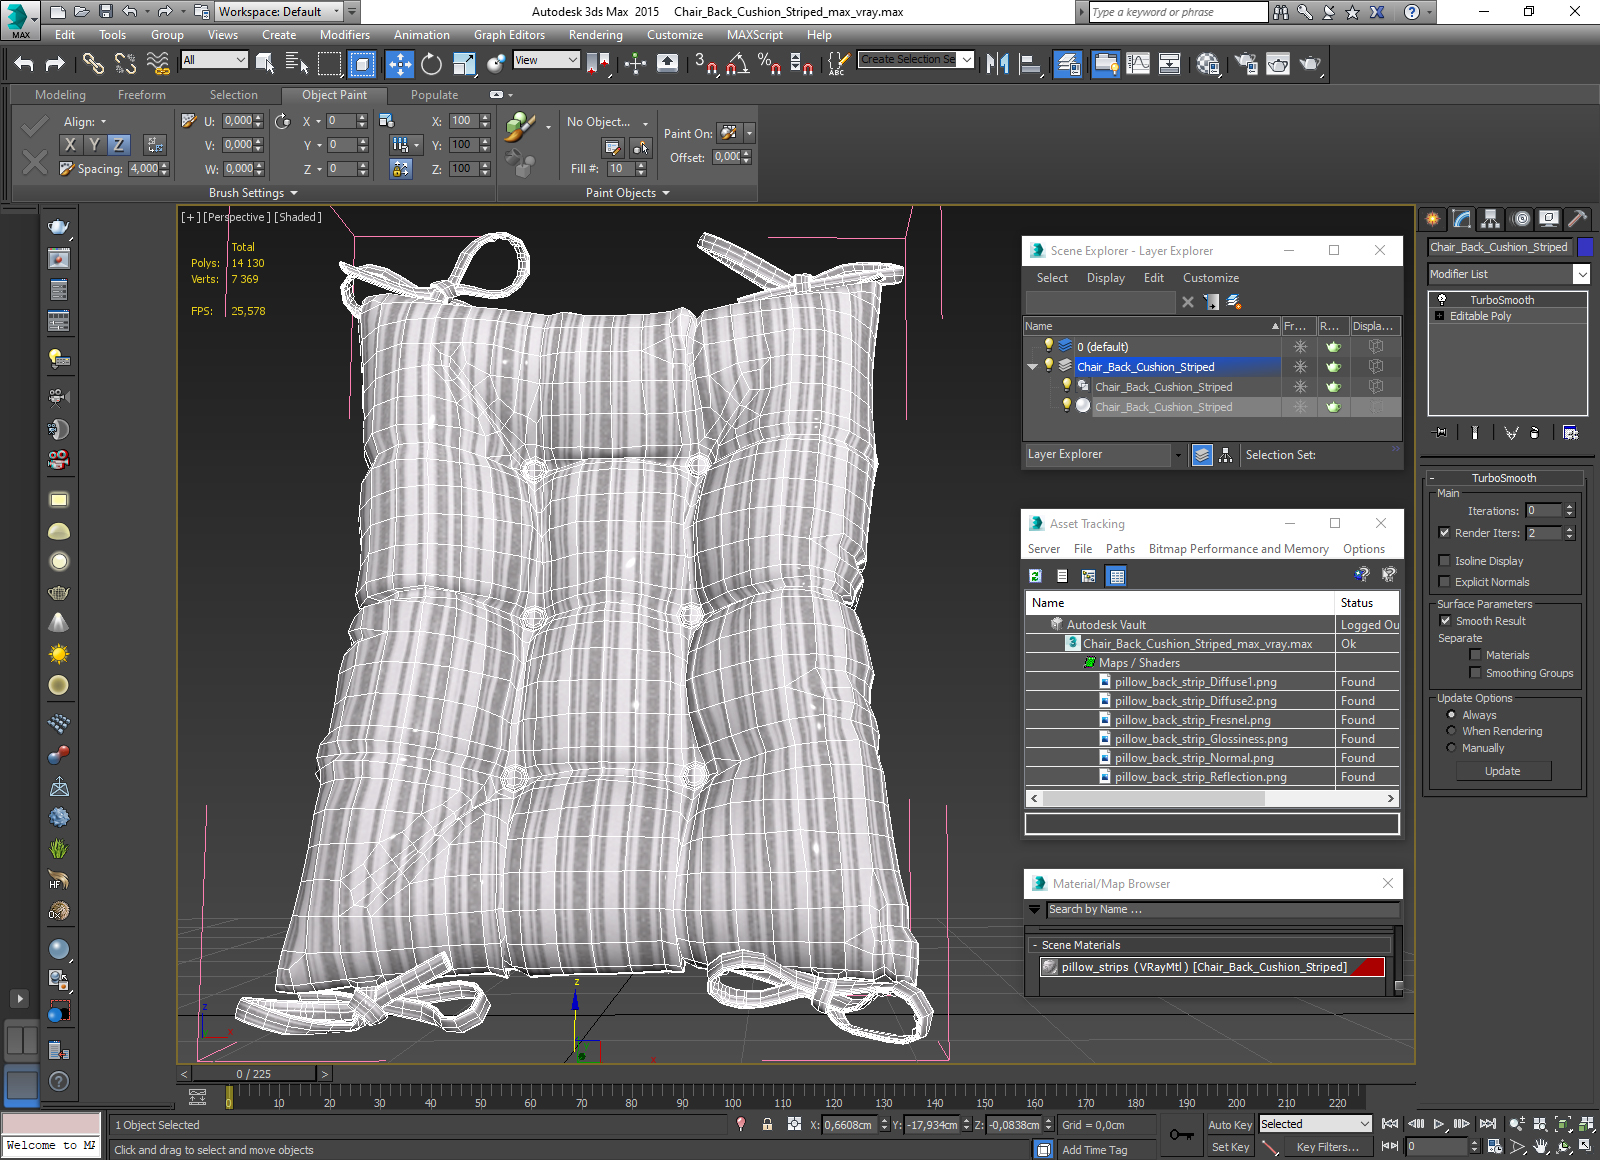Open the Modifiers menu
The width and height of the screenshot is (1600, 1160).
(x=345, y=35)
